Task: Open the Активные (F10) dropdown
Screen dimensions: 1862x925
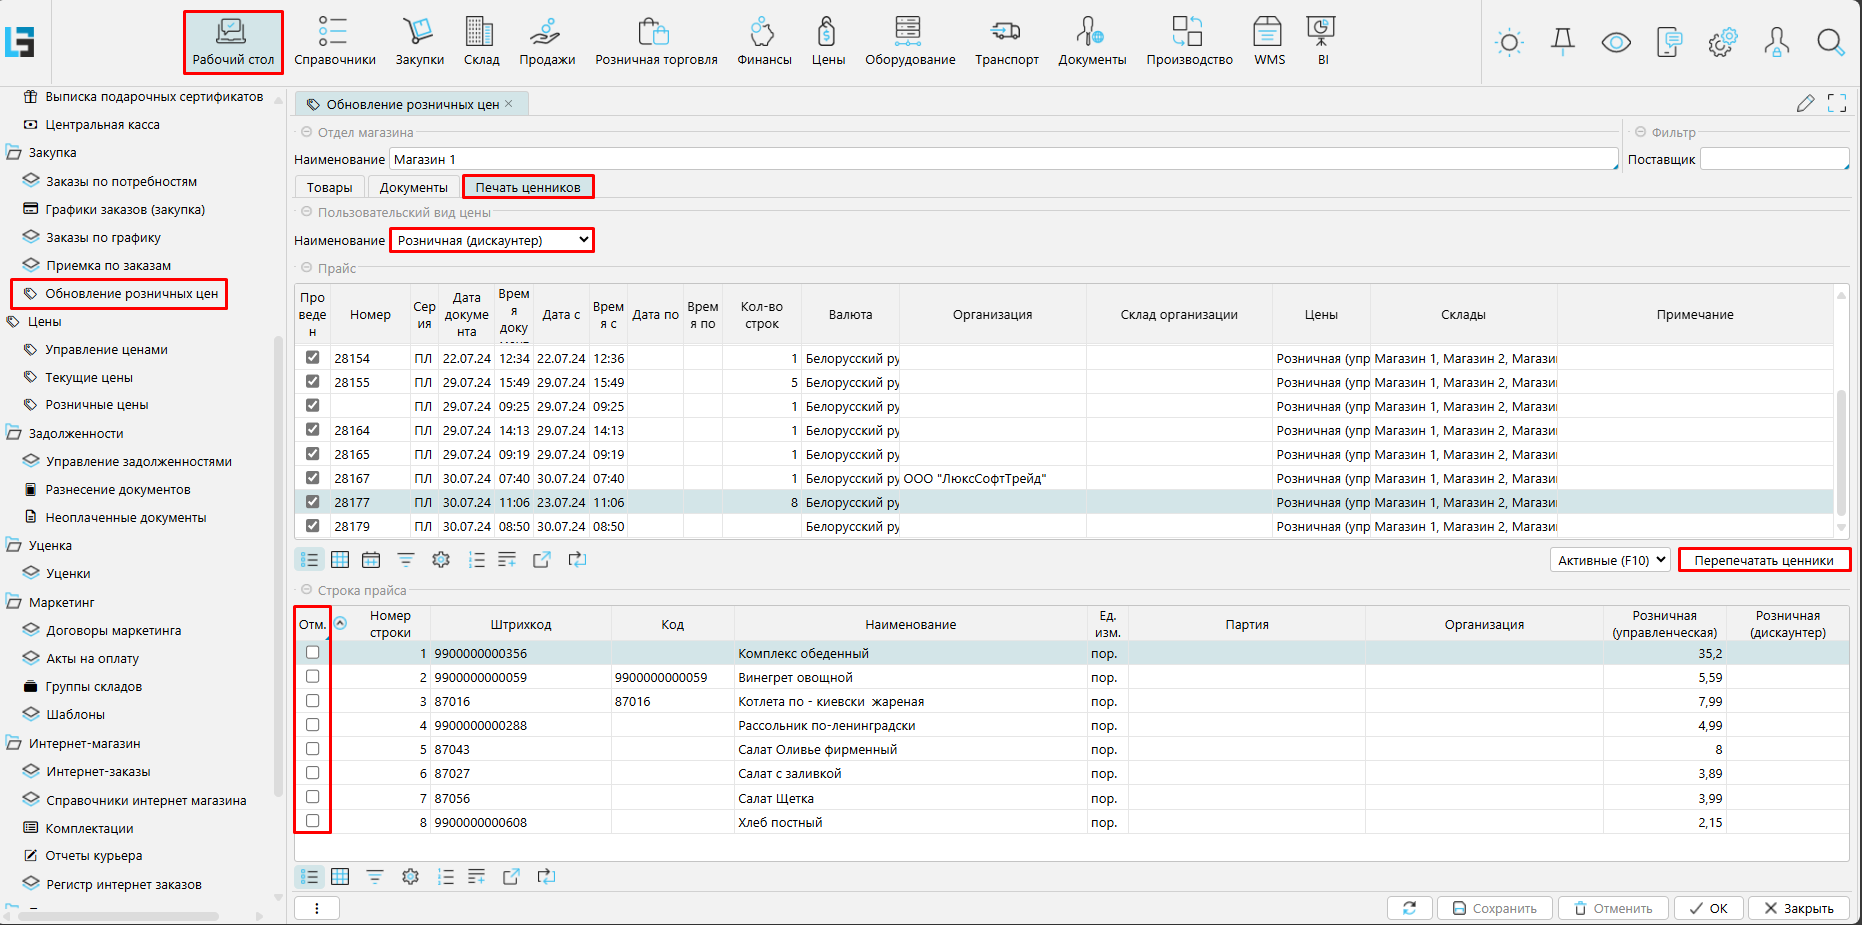Action: click(1610, 560)
